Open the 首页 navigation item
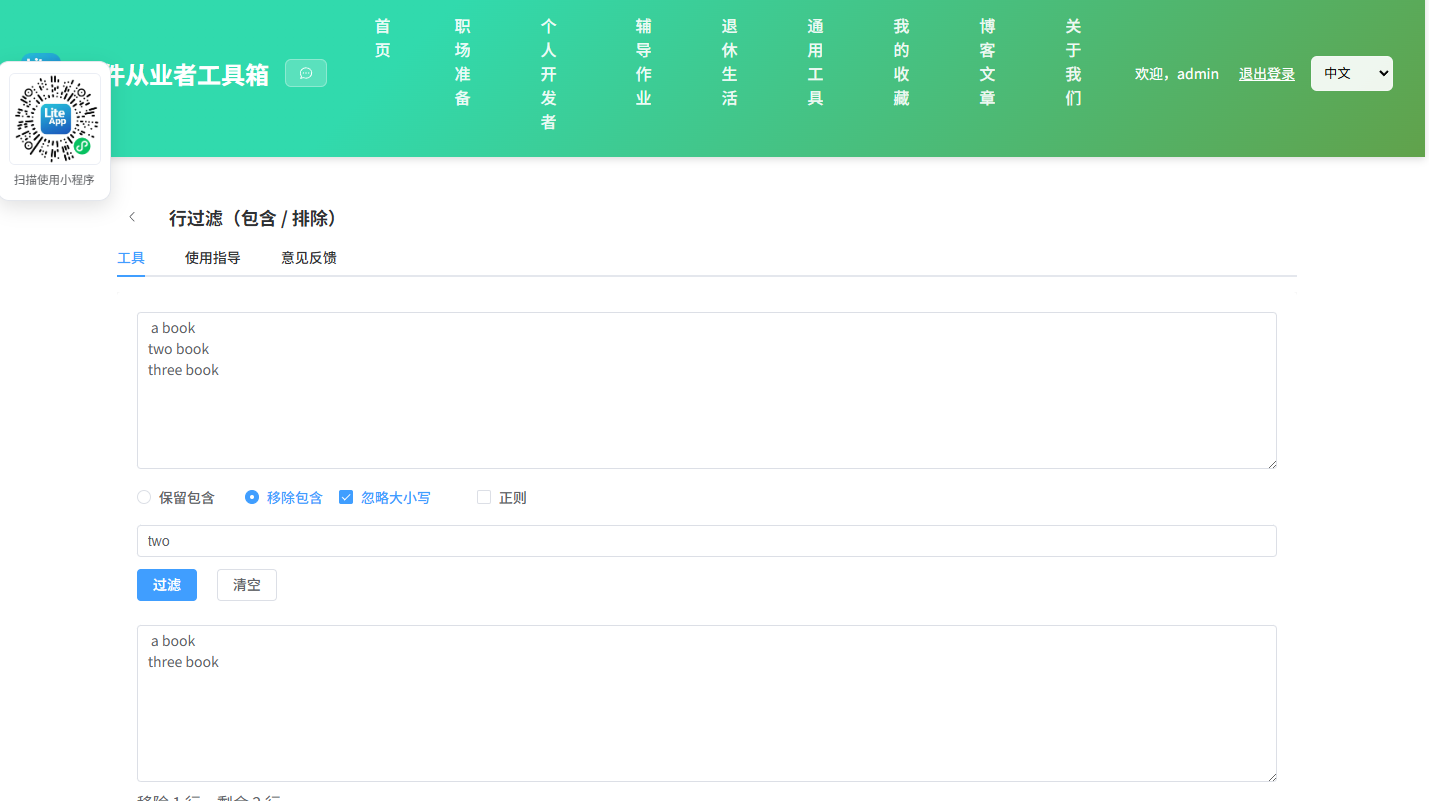Screen dimensions: 1429x801 (x=383, y=38)
